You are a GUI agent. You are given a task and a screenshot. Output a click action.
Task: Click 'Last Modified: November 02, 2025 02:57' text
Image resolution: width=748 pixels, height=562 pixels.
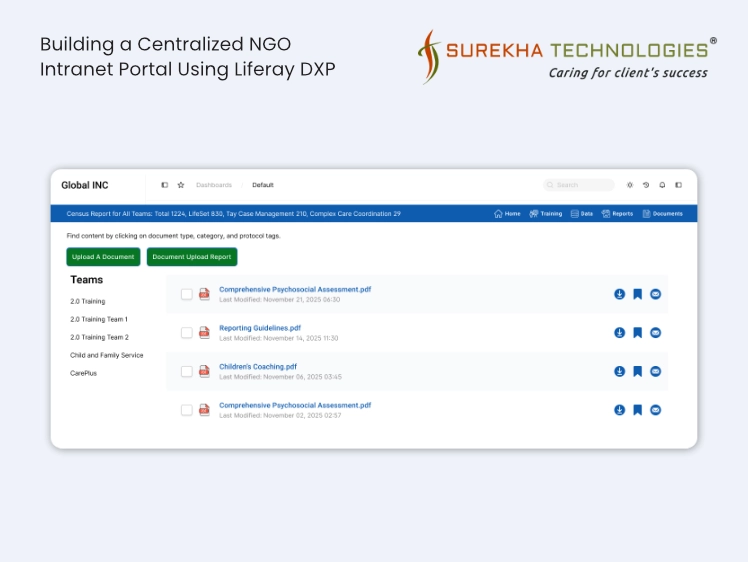click(280, 416)
